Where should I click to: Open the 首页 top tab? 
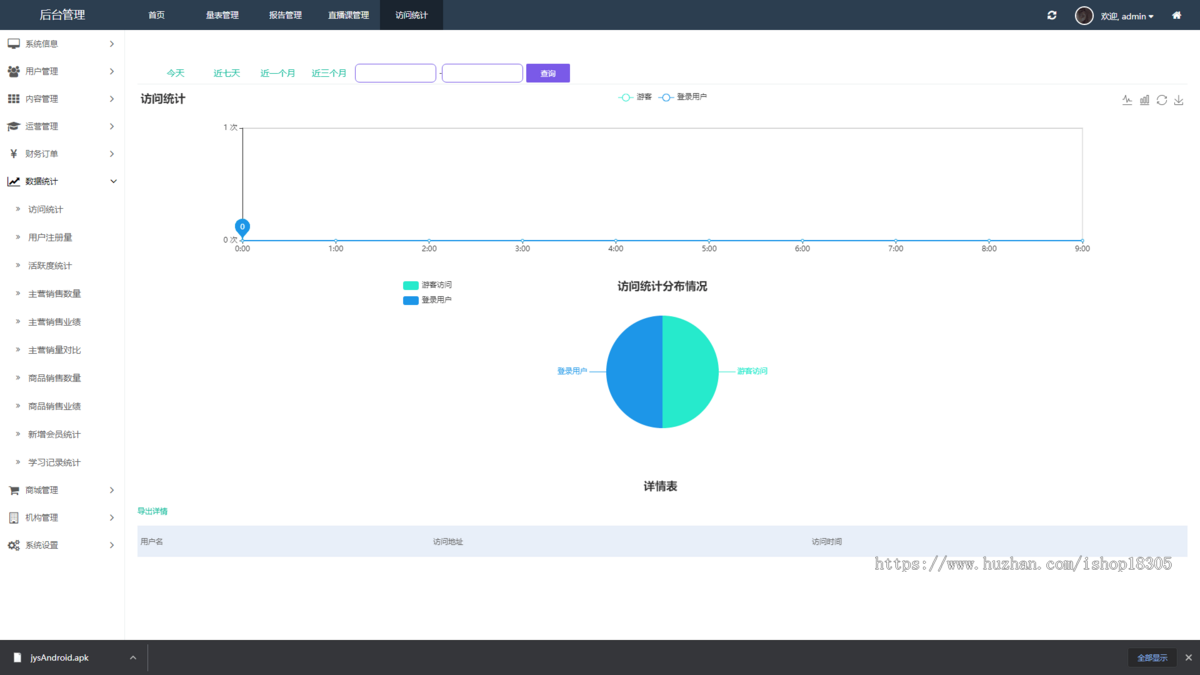point(156,15)
